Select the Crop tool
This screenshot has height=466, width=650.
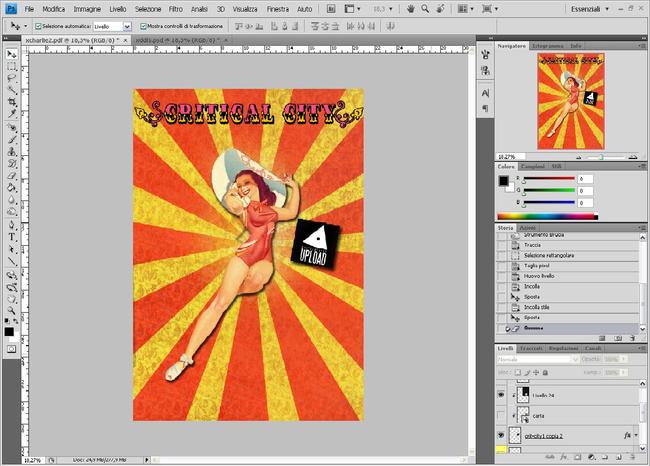point(11,102)
